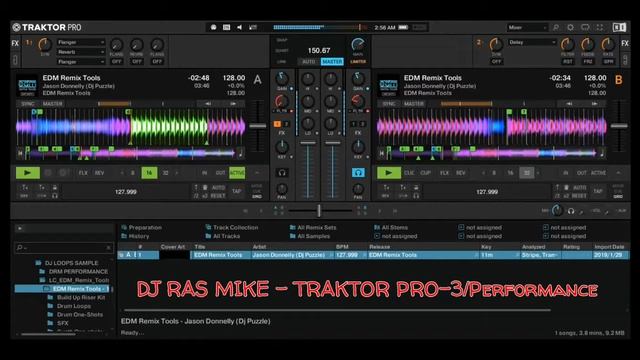Enable the first FLANG OFF button in FX 1
The height and width of the screenshot is (360, 640).
pyautogui.click(x=116, y=62)
